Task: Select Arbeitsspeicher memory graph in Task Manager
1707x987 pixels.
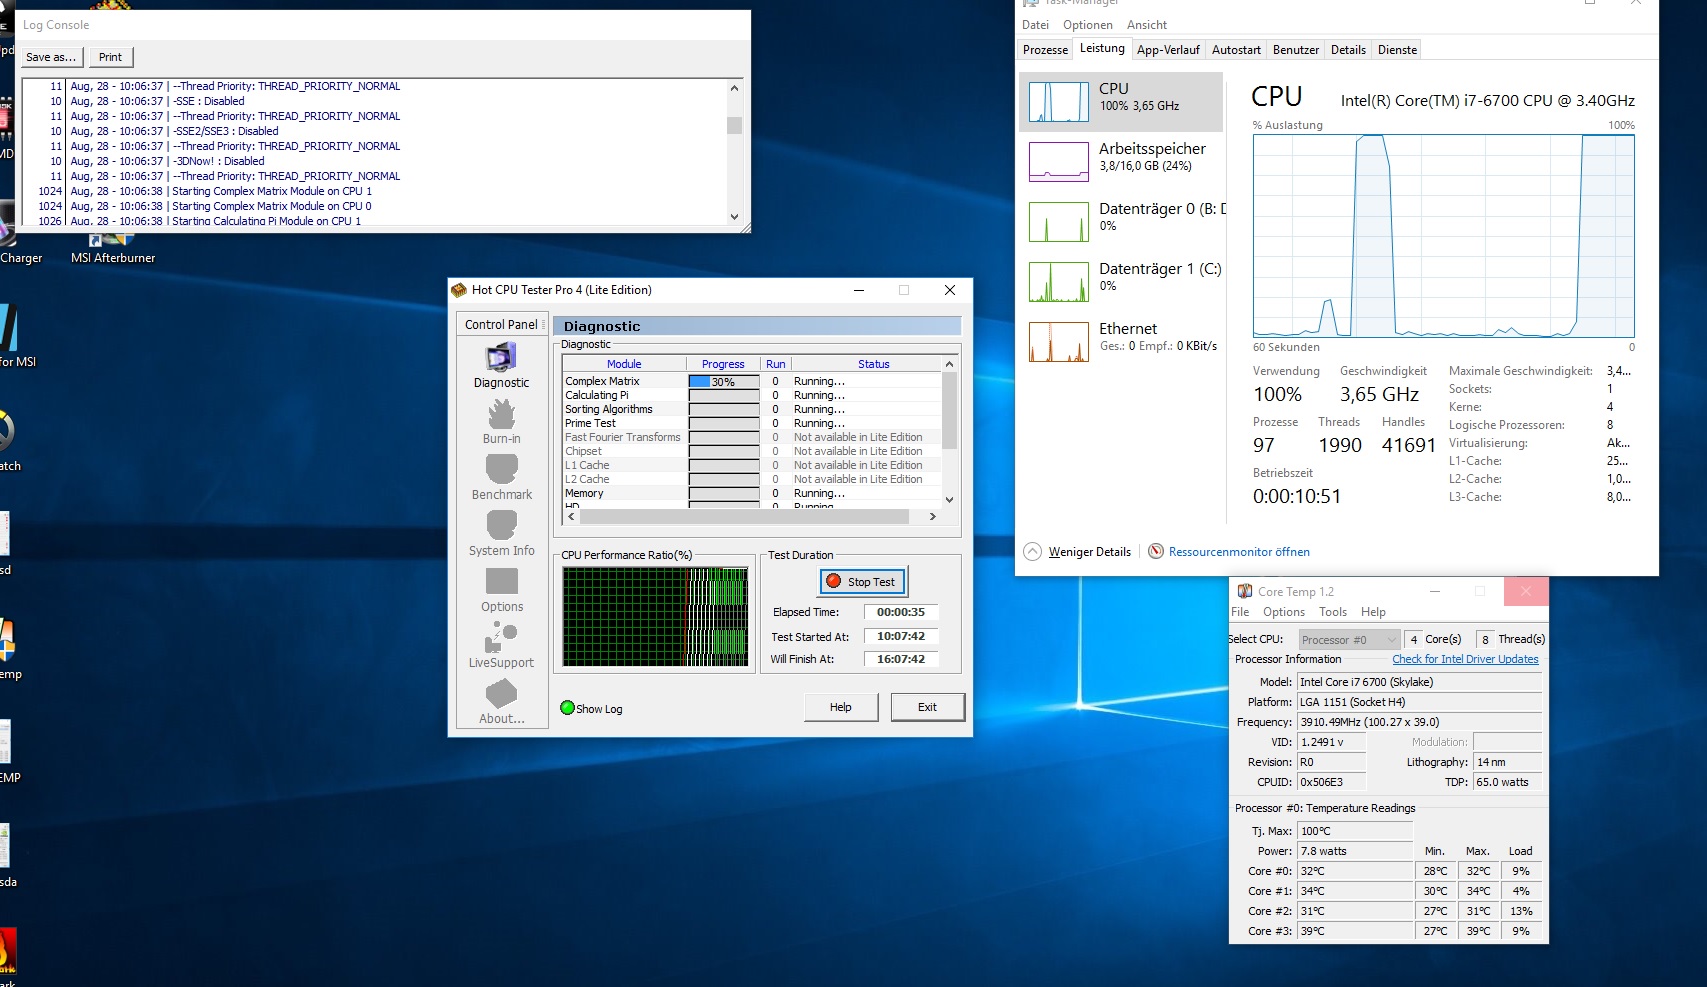Action: click(1059, 162)
